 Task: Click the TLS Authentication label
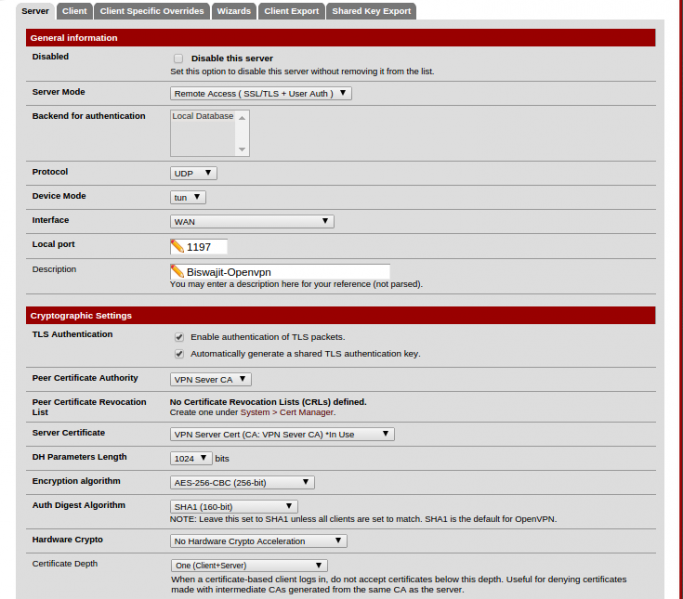click(72, 334)
